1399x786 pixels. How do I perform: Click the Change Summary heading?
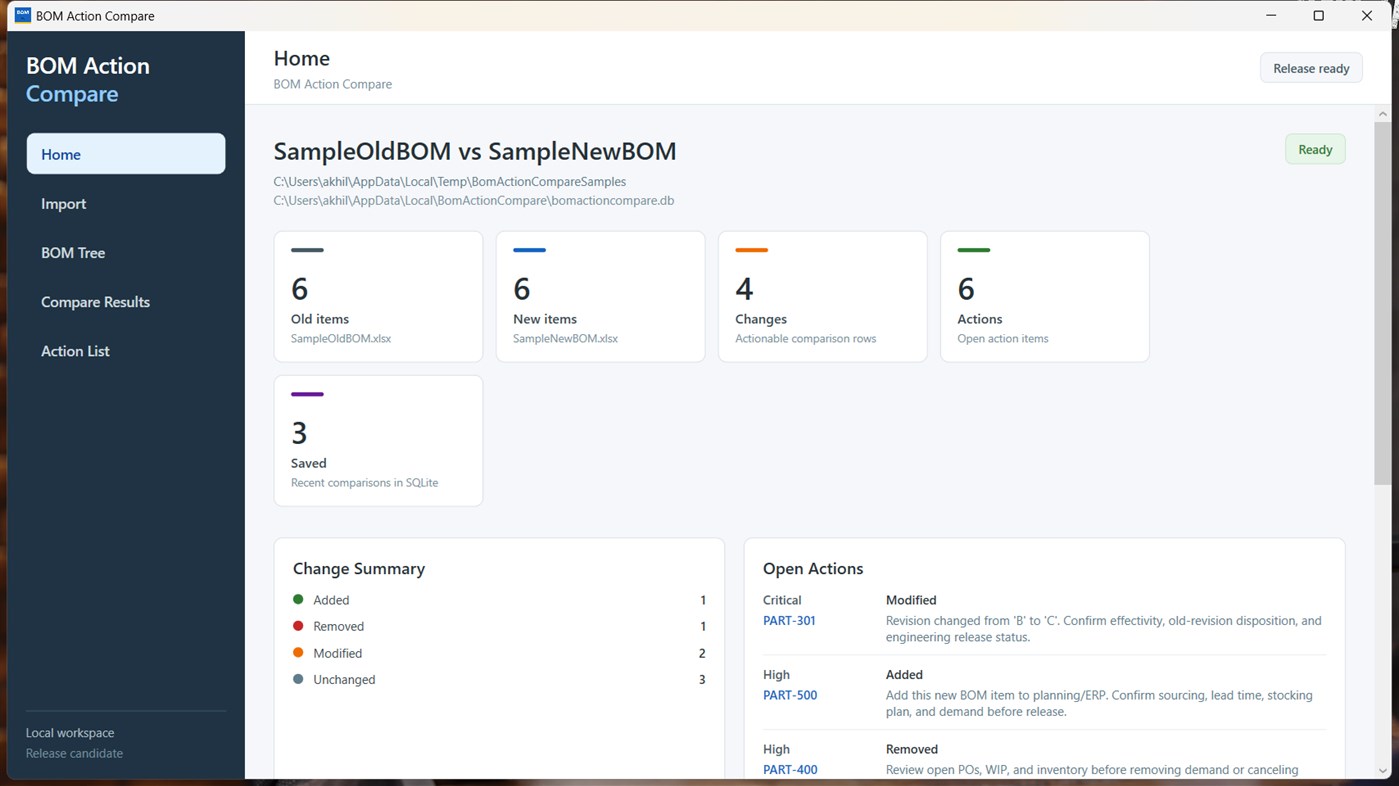pyautogui.click(x=359, y=568)
